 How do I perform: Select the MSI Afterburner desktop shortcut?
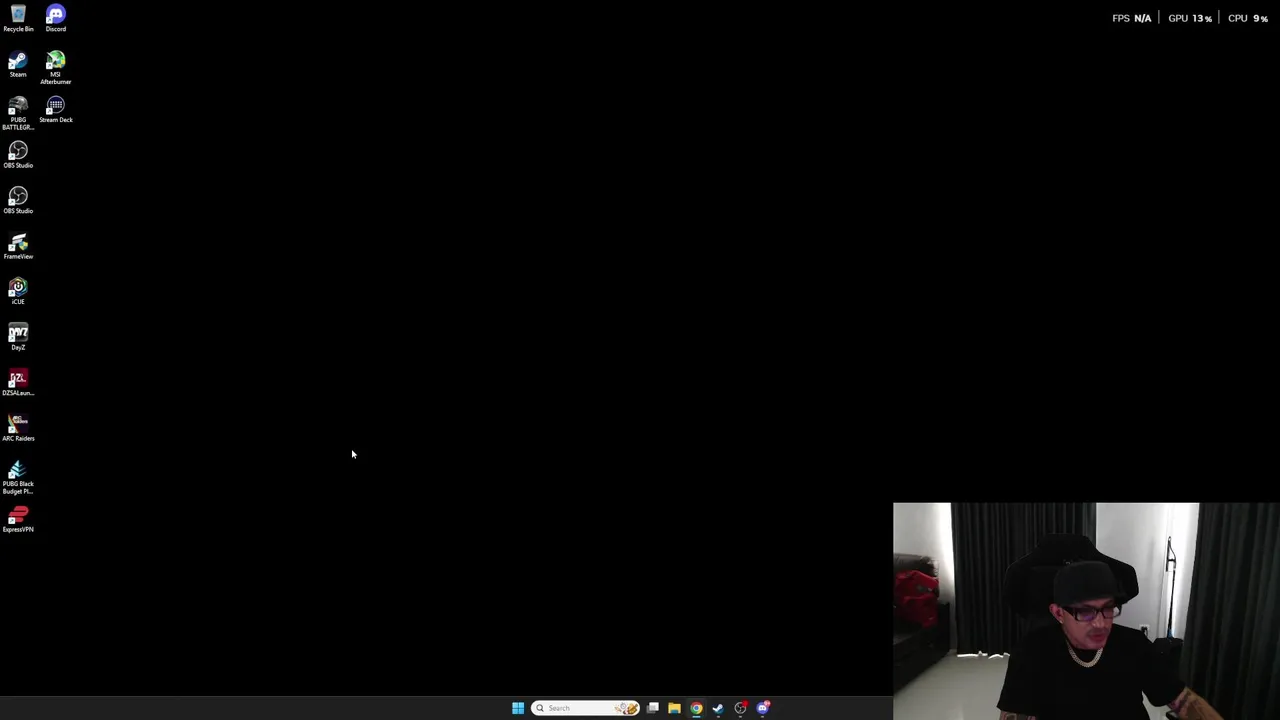56,68
